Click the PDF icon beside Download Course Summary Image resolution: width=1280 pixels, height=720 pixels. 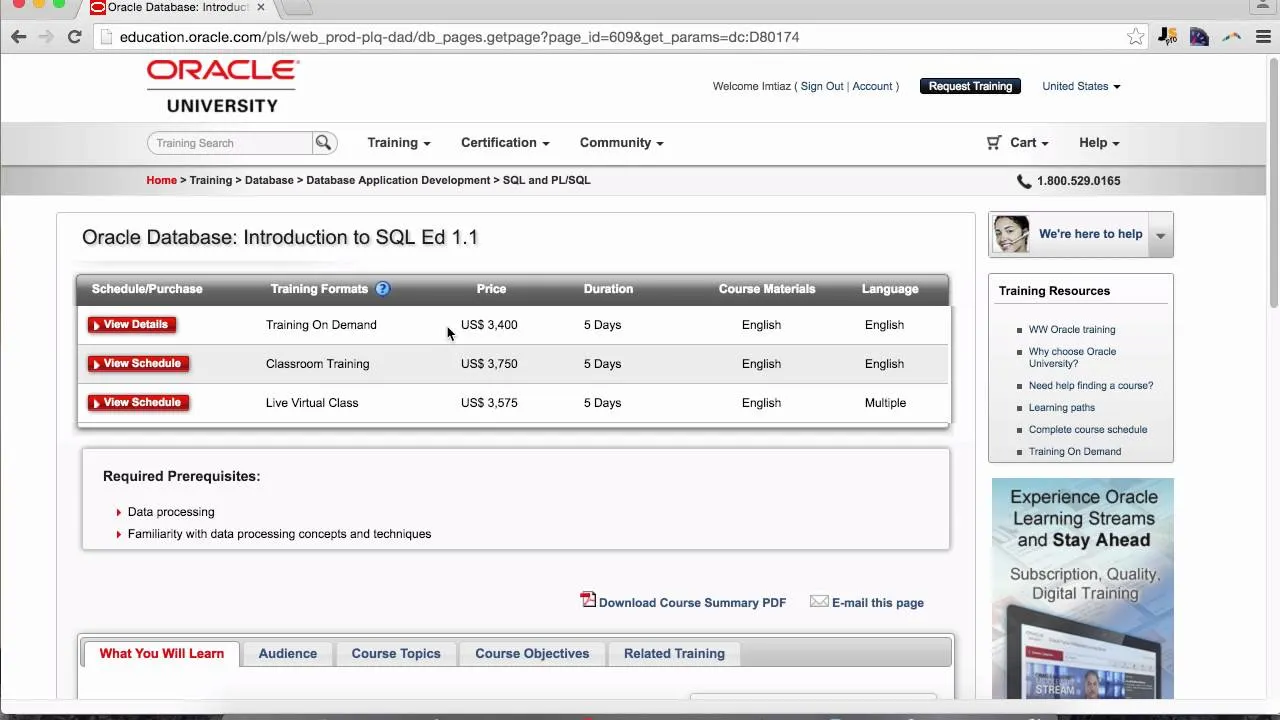pos(588,600)
